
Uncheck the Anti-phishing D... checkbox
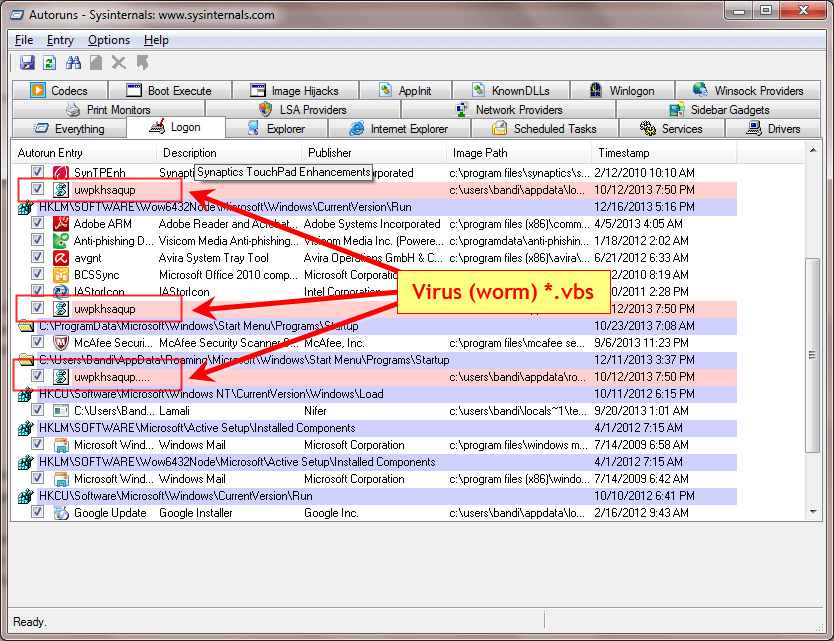pos(37,239)
